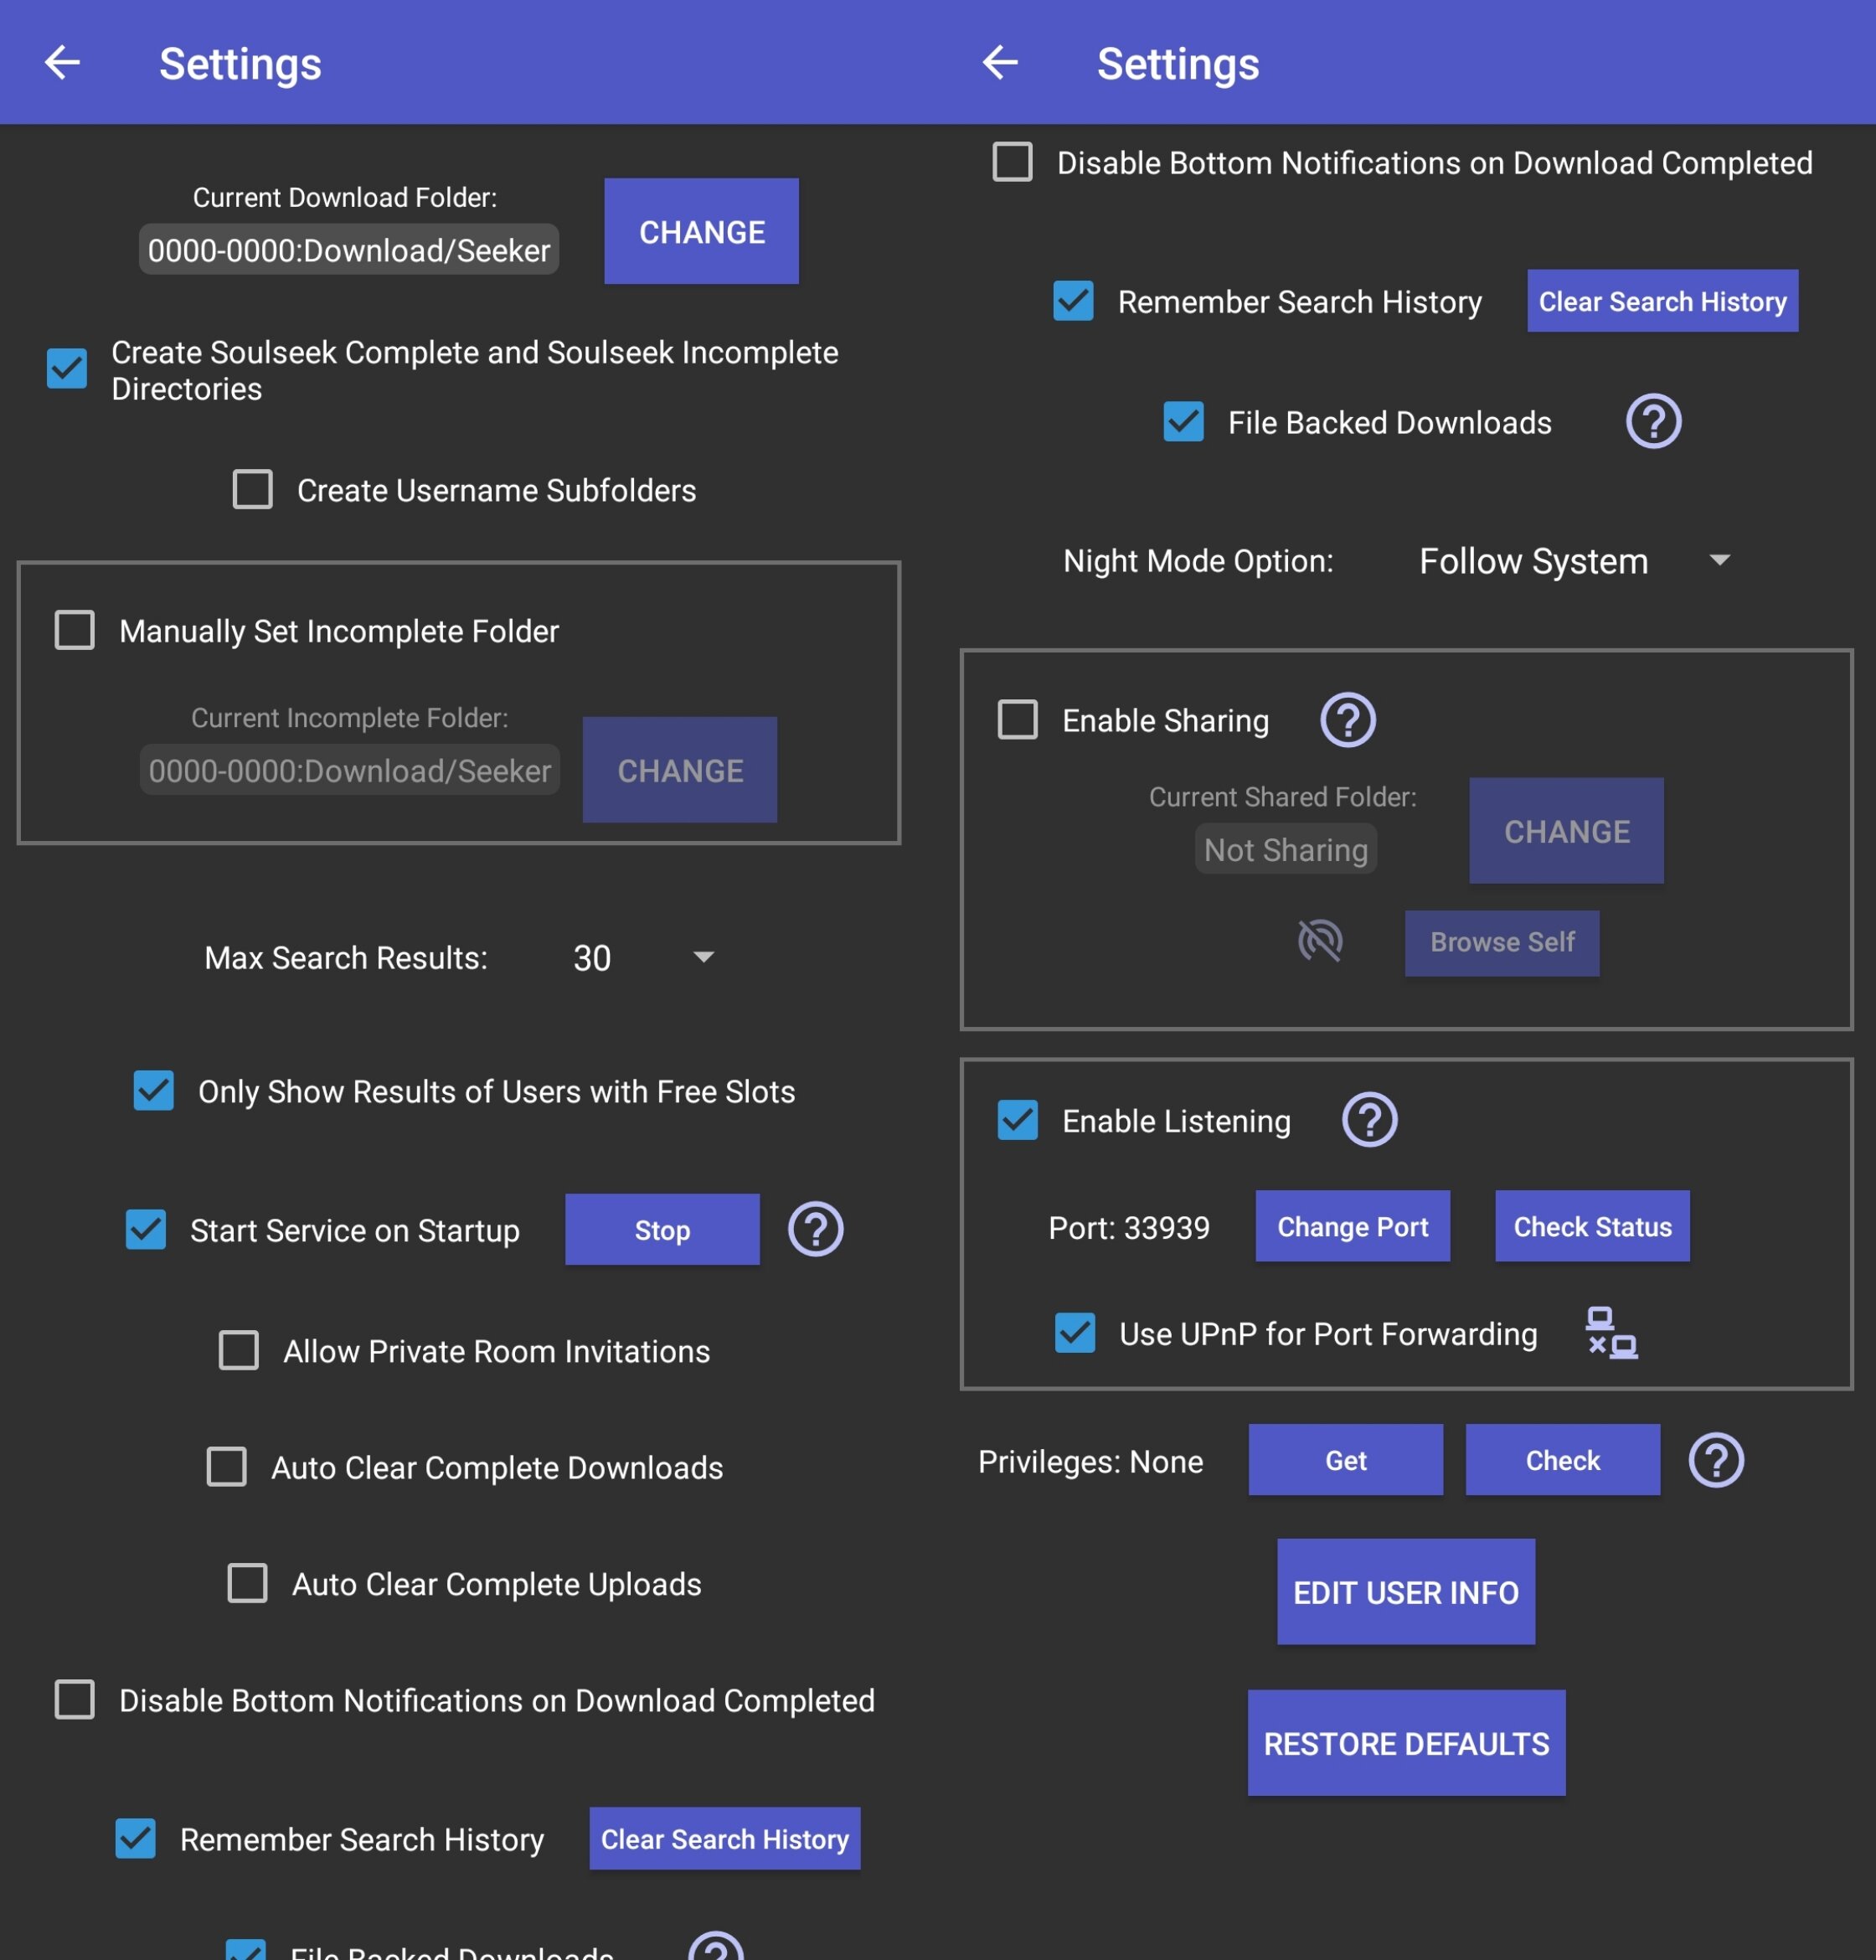1876x1960 pixels.
Task: Click CHANGE for current download folder
Action: coord(701,231)
